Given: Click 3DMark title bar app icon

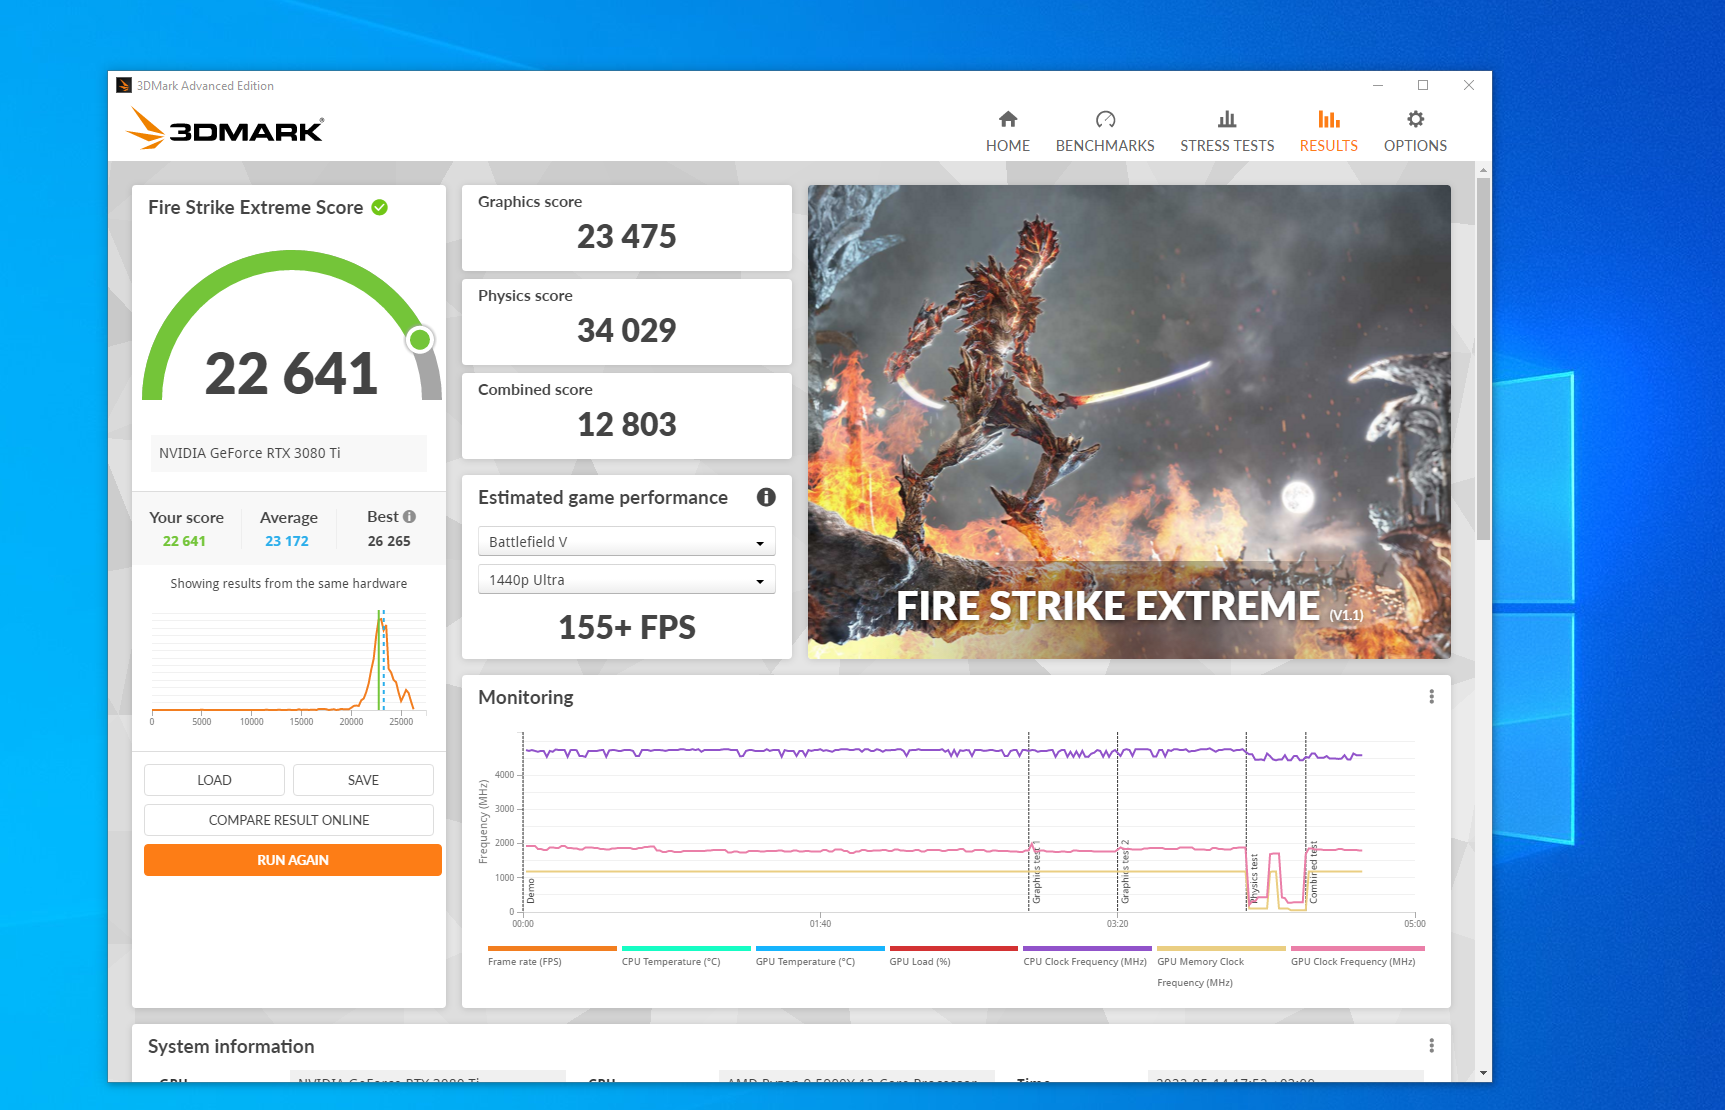Looking at the screenshot, I should tap(124, 85).
